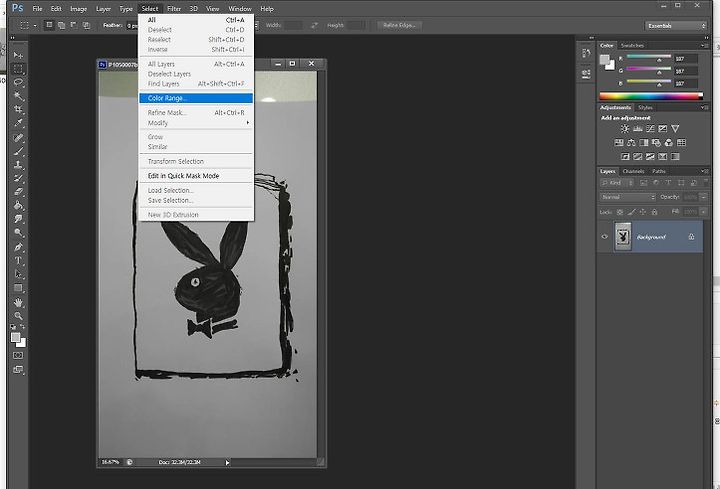Image resolution: width=720 pixels, height=489 pixels.
Task: Turn layer filtering on or off
Action: pos(705,182)
